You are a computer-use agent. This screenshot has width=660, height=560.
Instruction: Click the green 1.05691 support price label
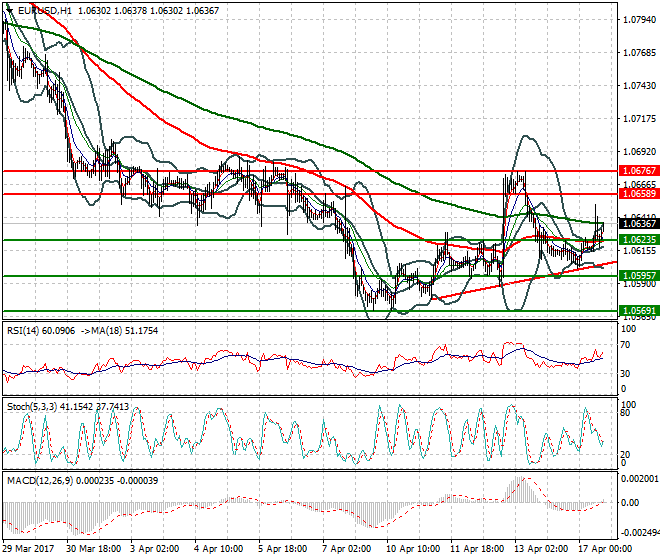(x=639, y=311)
